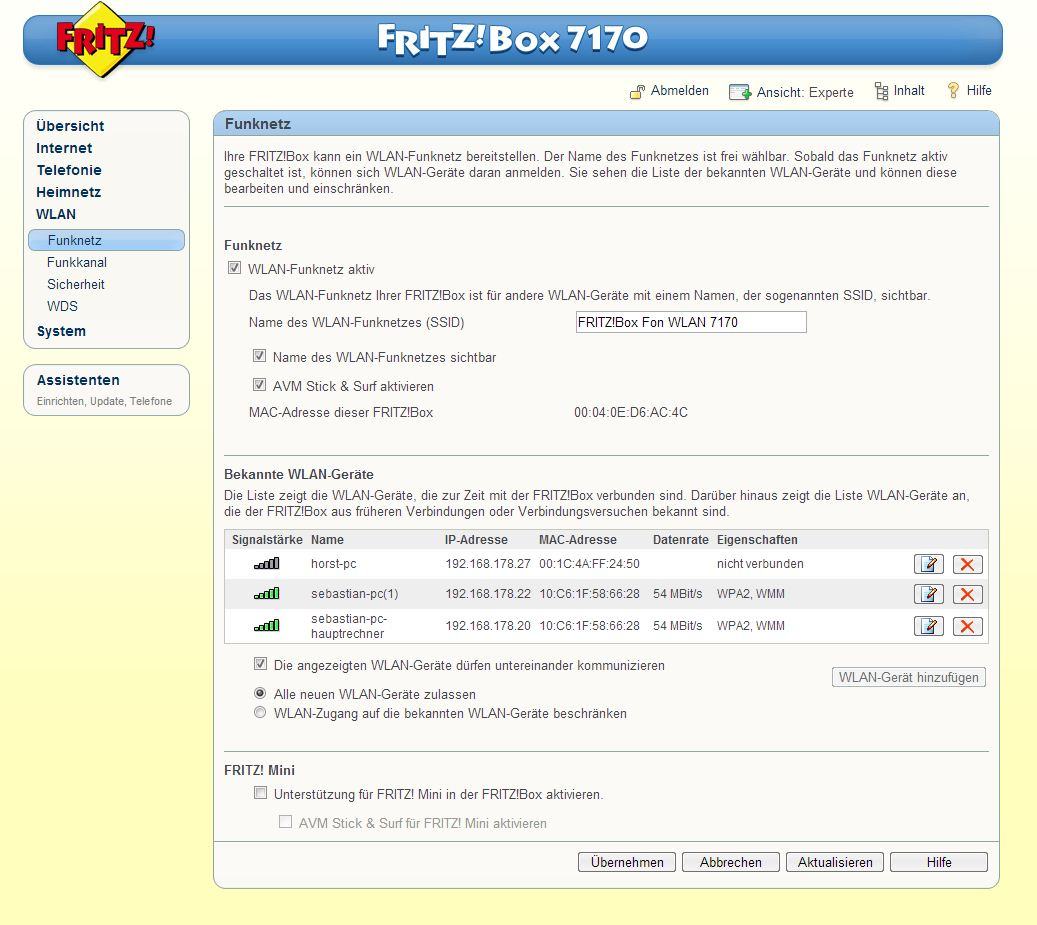This screenshot has width=1037, height=925.
Task: Click FRITZ!Box MAC address 00:04:0E:D6:AC:4C
Action: coord(631,413)
